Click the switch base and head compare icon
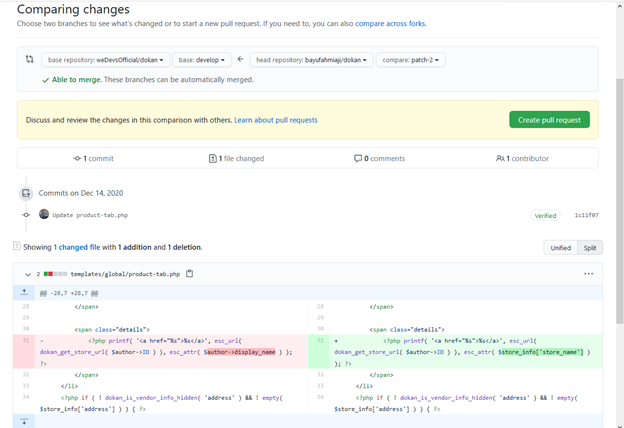Viewport: 624px width, 428px height. point(29,59)
